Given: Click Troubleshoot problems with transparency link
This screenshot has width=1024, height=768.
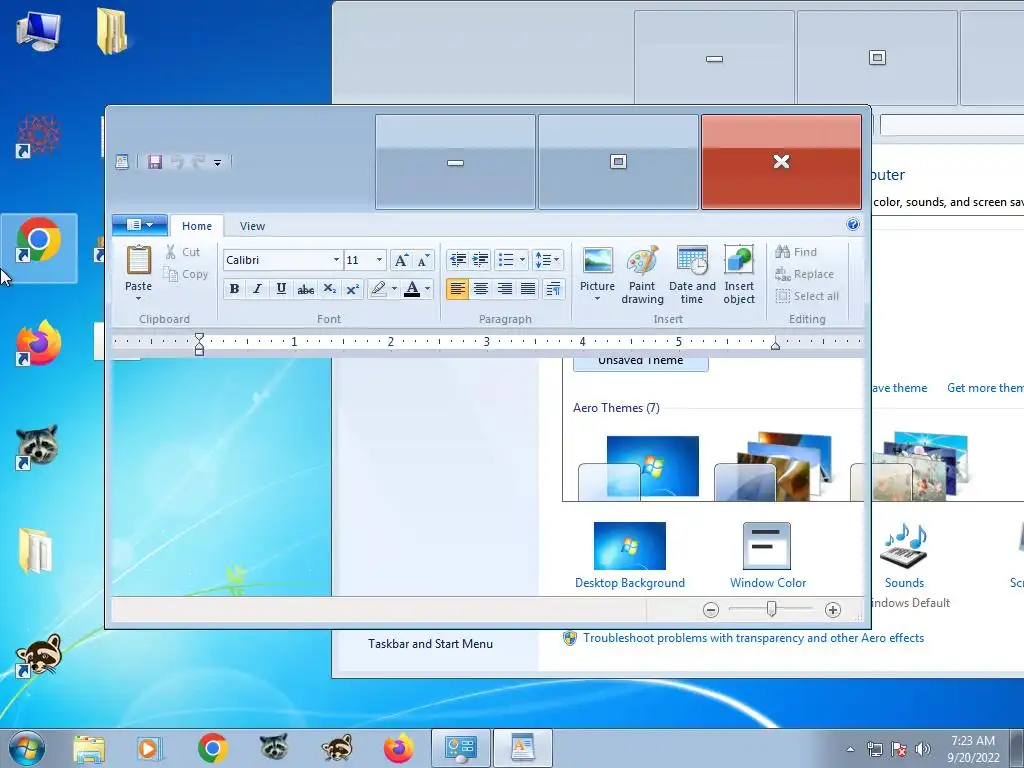Looking at the screenshot, I should click(753, 638).
